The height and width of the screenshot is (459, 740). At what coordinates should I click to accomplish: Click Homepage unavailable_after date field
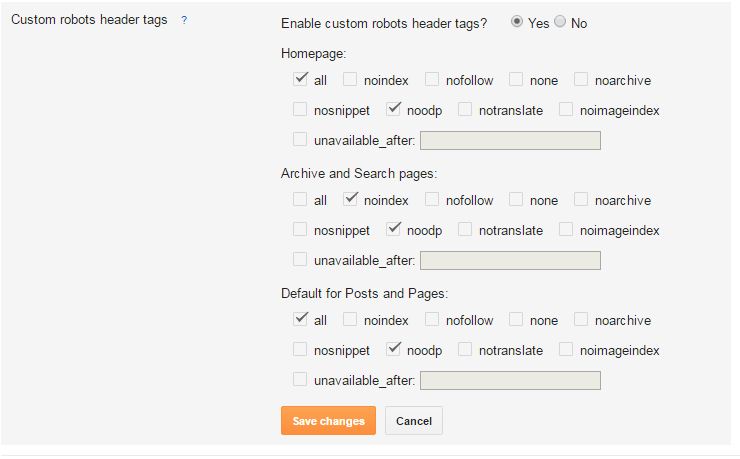point(510,141)
